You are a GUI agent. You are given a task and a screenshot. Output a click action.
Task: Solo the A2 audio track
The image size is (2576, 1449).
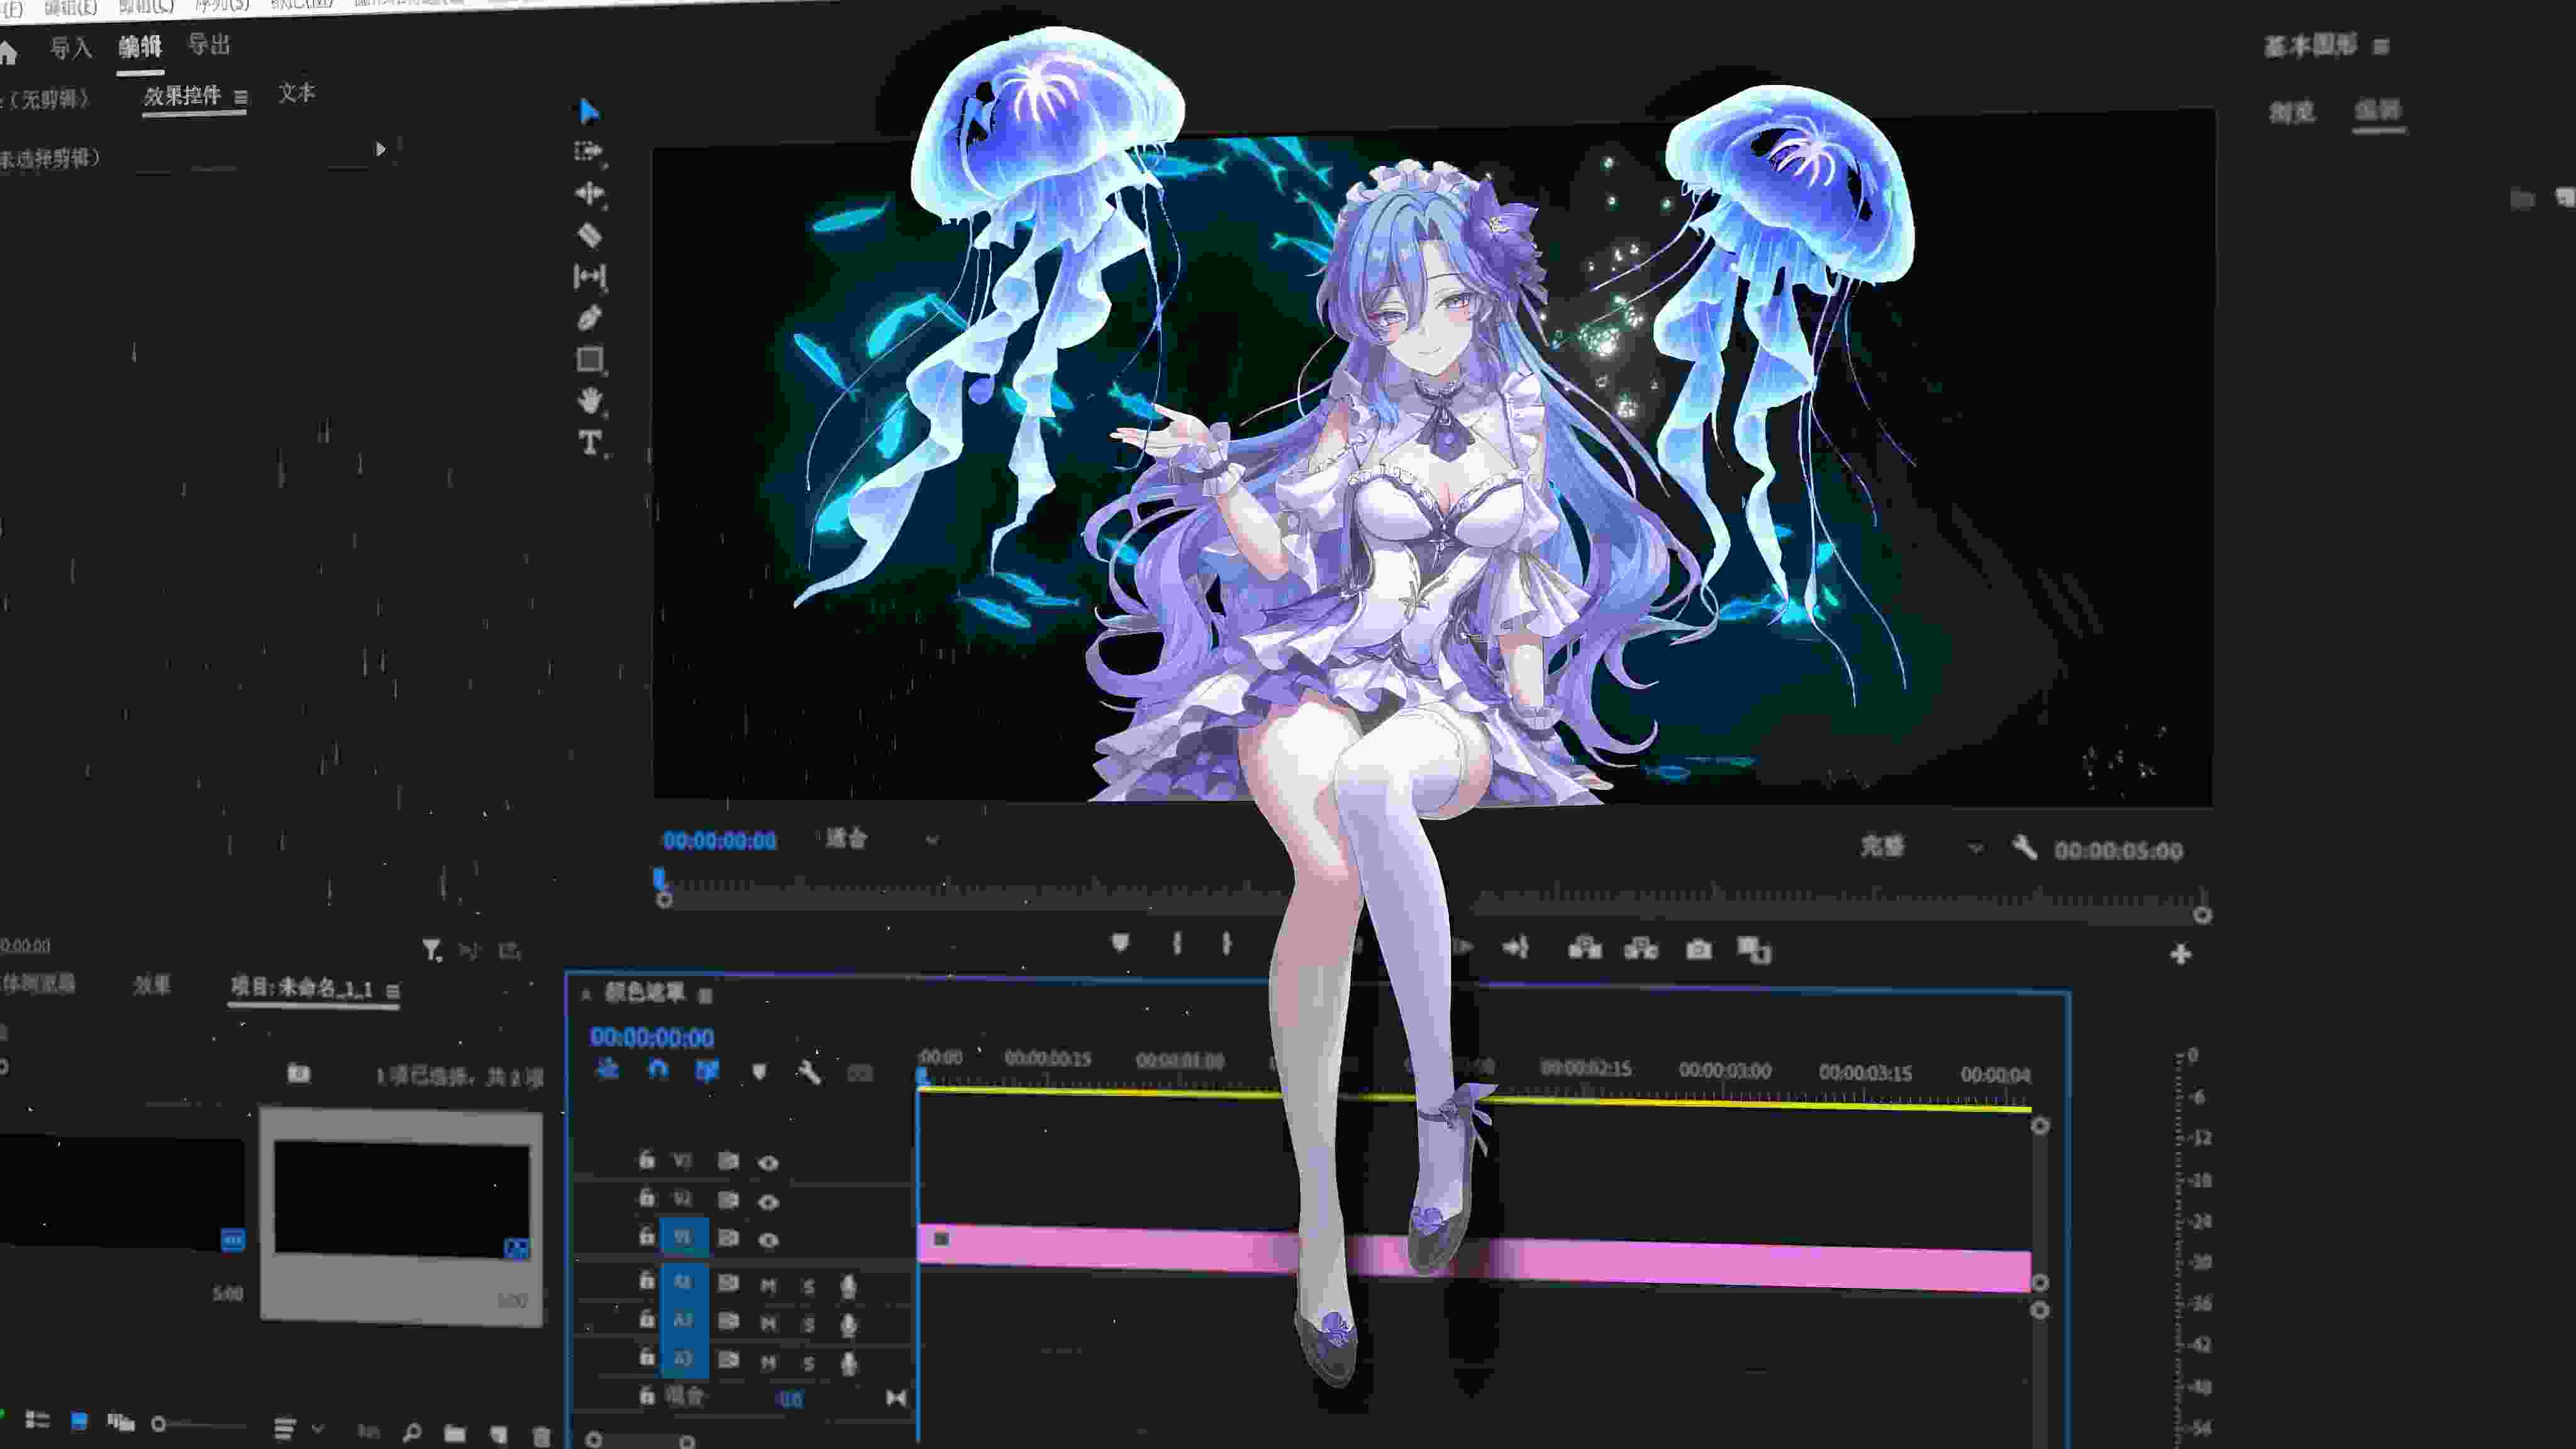tap(808, 1325)
